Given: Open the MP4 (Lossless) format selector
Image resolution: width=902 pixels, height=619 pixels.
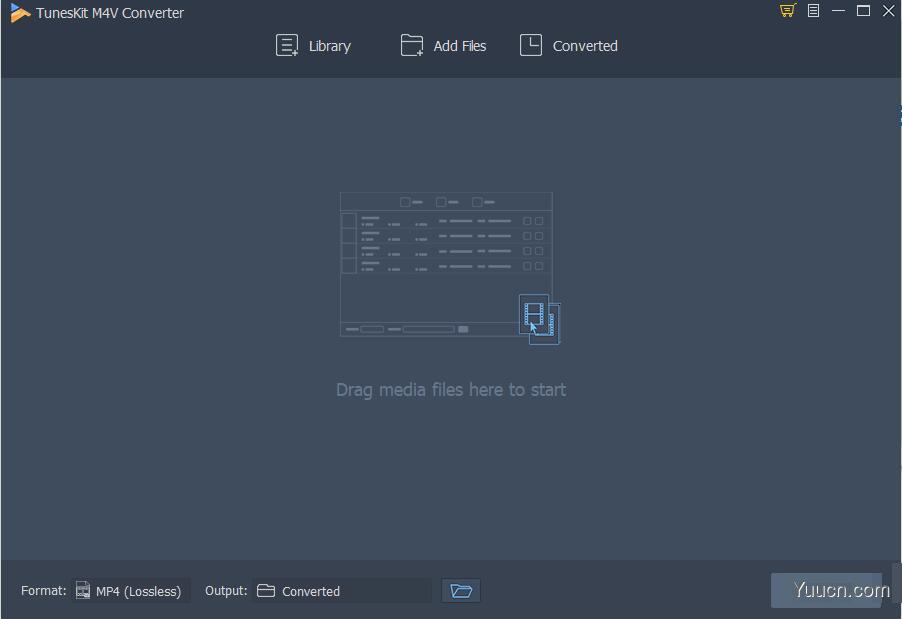Looking at the screenshot, I should pyautogui.click(x=138, y=591).
